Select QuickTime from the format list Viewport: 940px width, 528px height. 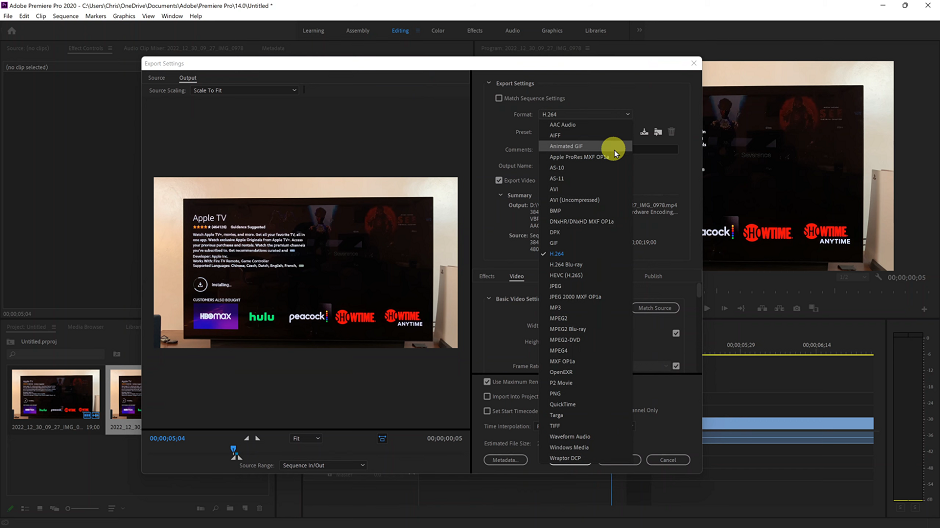[585, 405]
